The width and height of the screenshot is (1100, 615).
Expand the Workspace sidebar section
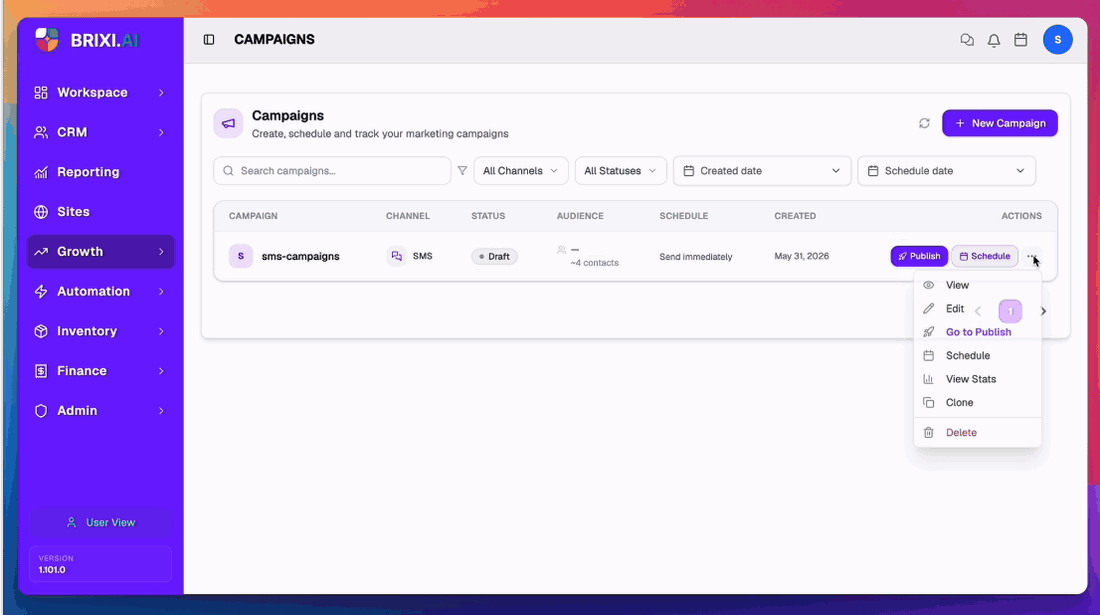(x=100, y=93)
